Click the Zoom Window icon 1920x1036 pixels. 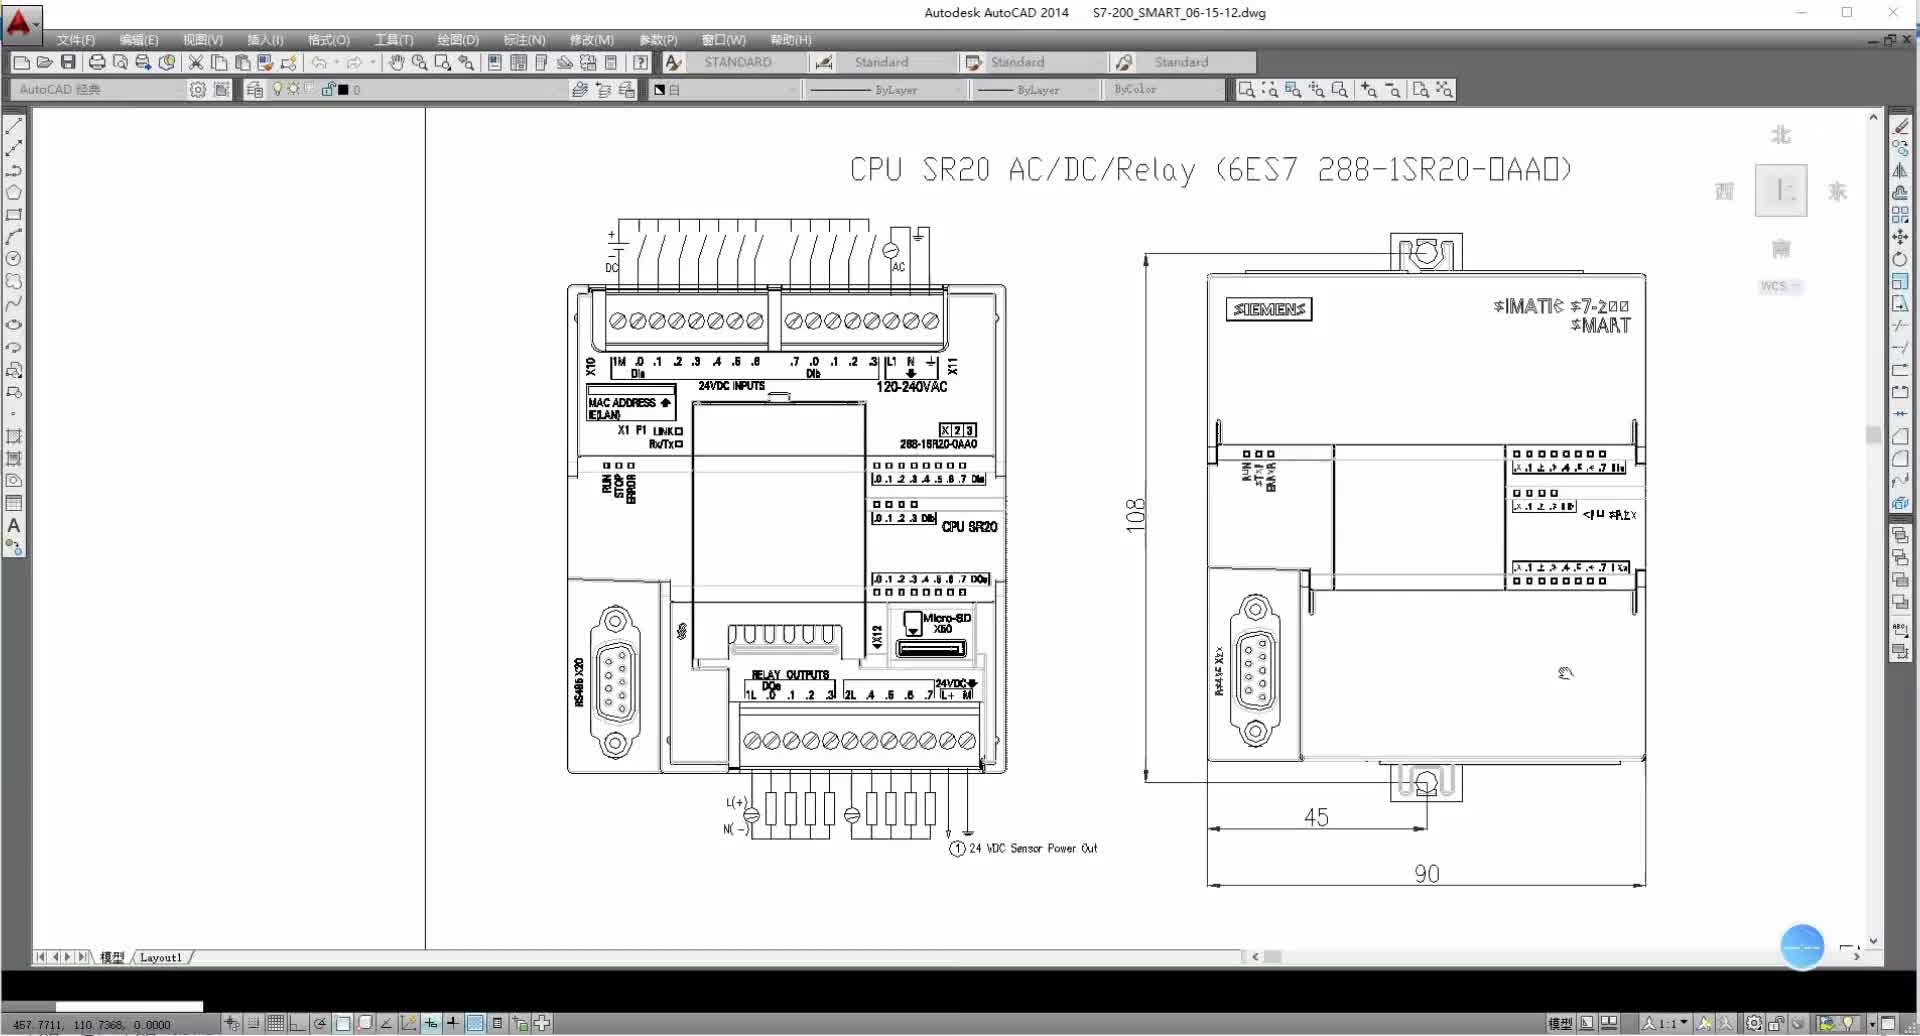[1246, 90]
